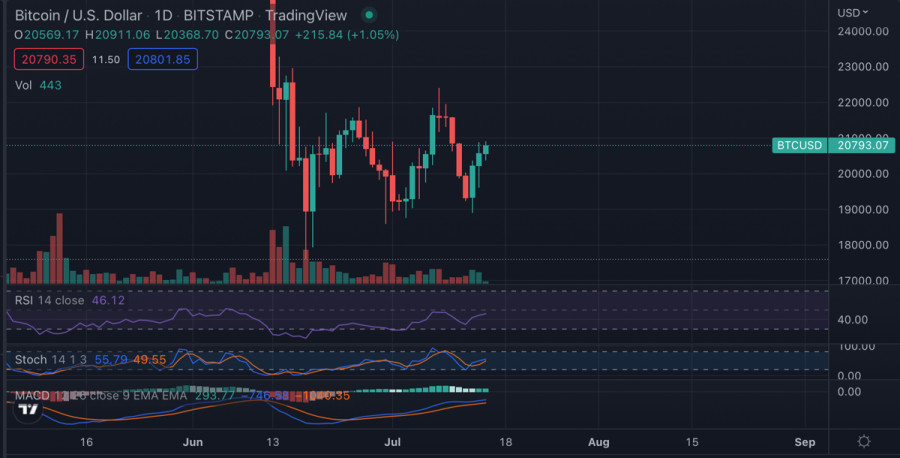Click the MACD histogram value 293.77
The height and width of the screenshot is (458, 900).
point(215,395)
